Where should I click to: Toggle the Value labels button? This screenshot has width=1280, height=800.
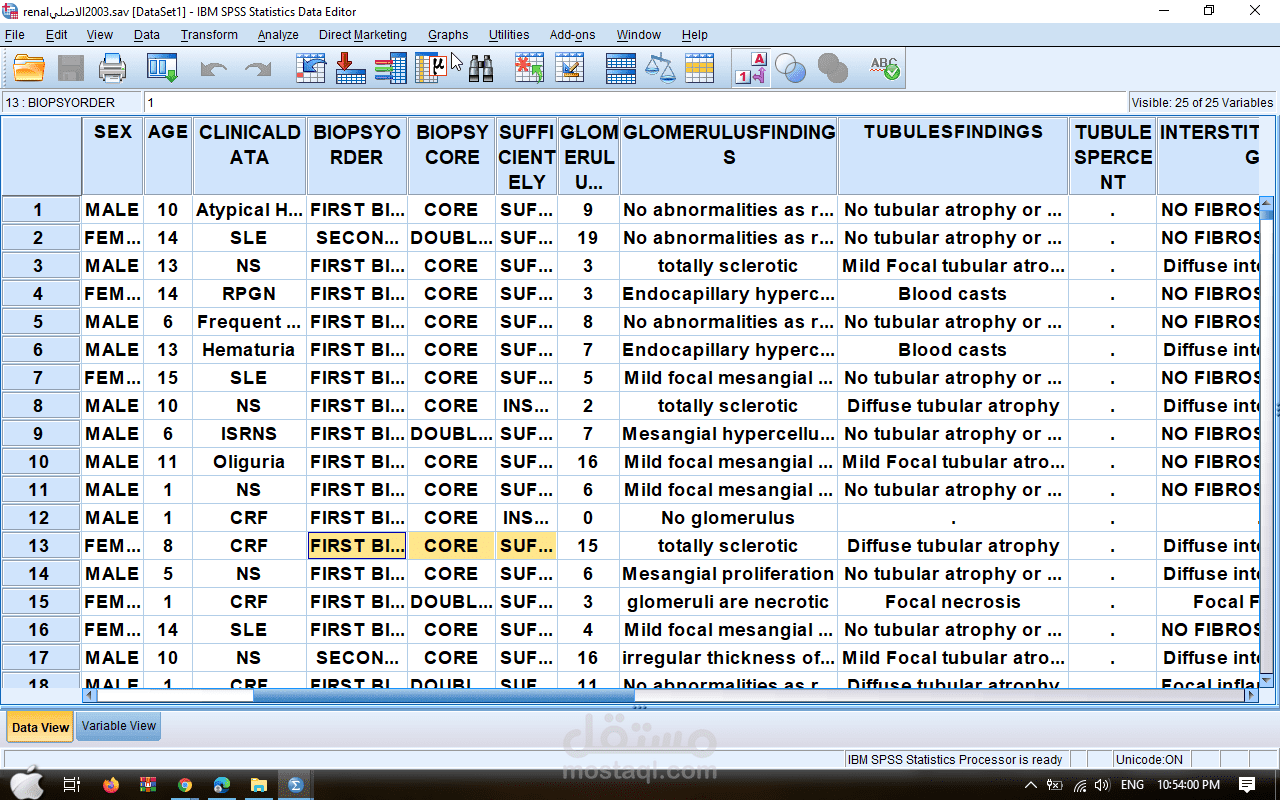(751, 69)
